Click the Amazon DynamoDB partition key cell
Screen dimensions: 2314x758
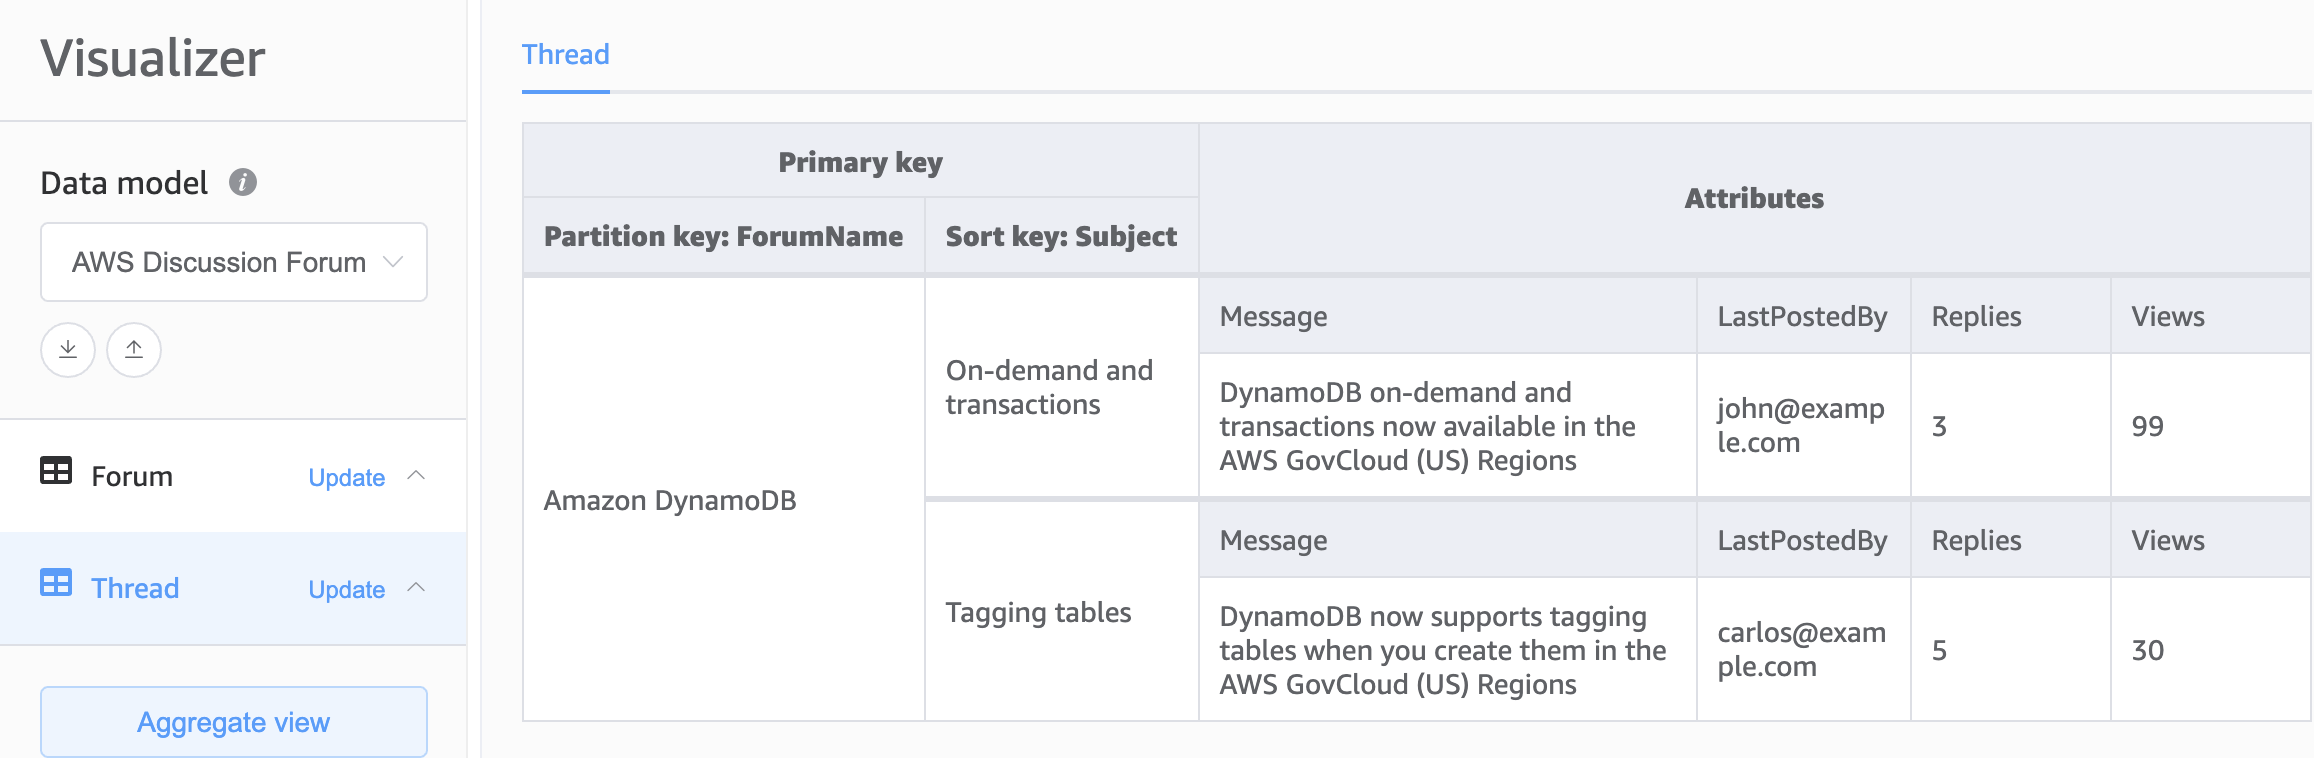coord(670,500)
